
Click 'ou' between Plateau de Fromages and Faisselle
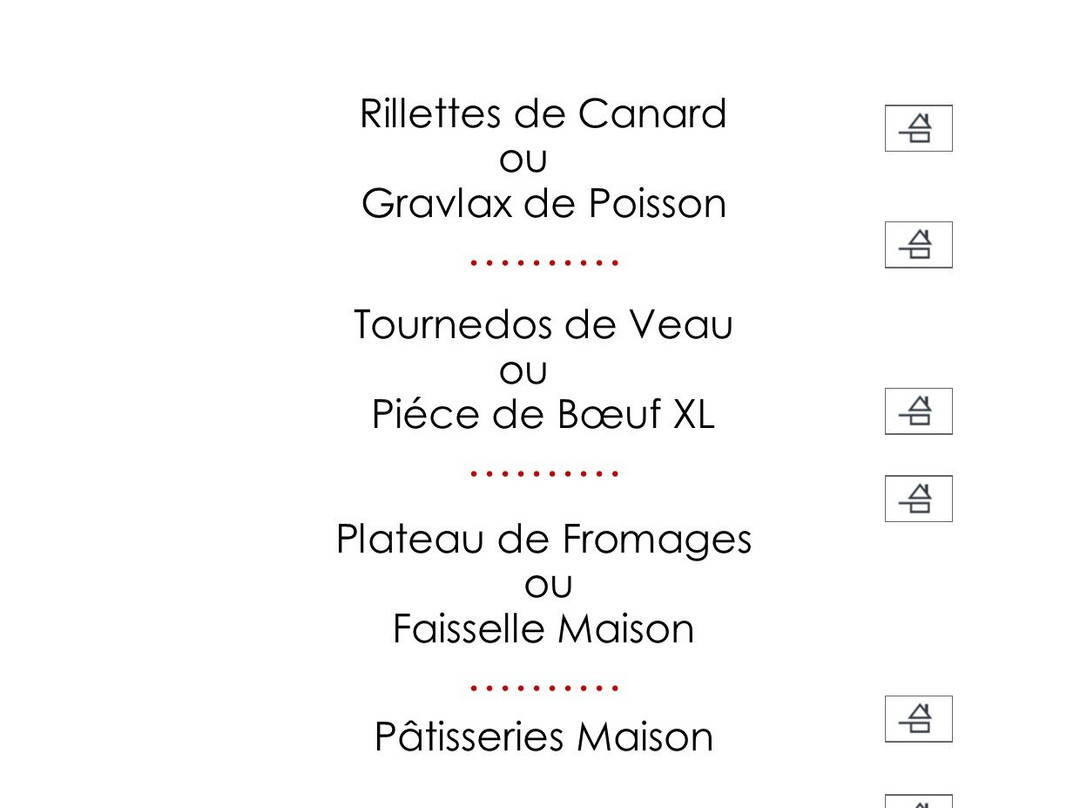click(548, 586)
